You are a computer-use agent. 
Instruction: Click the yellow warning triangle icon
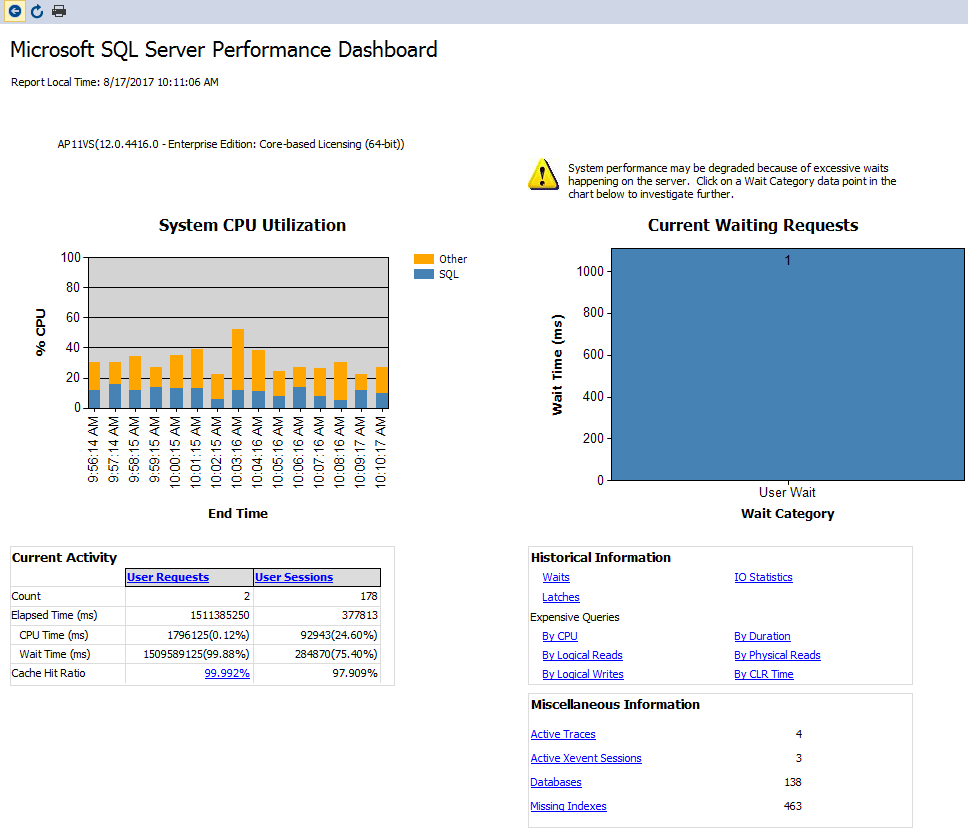click(543, 174)
